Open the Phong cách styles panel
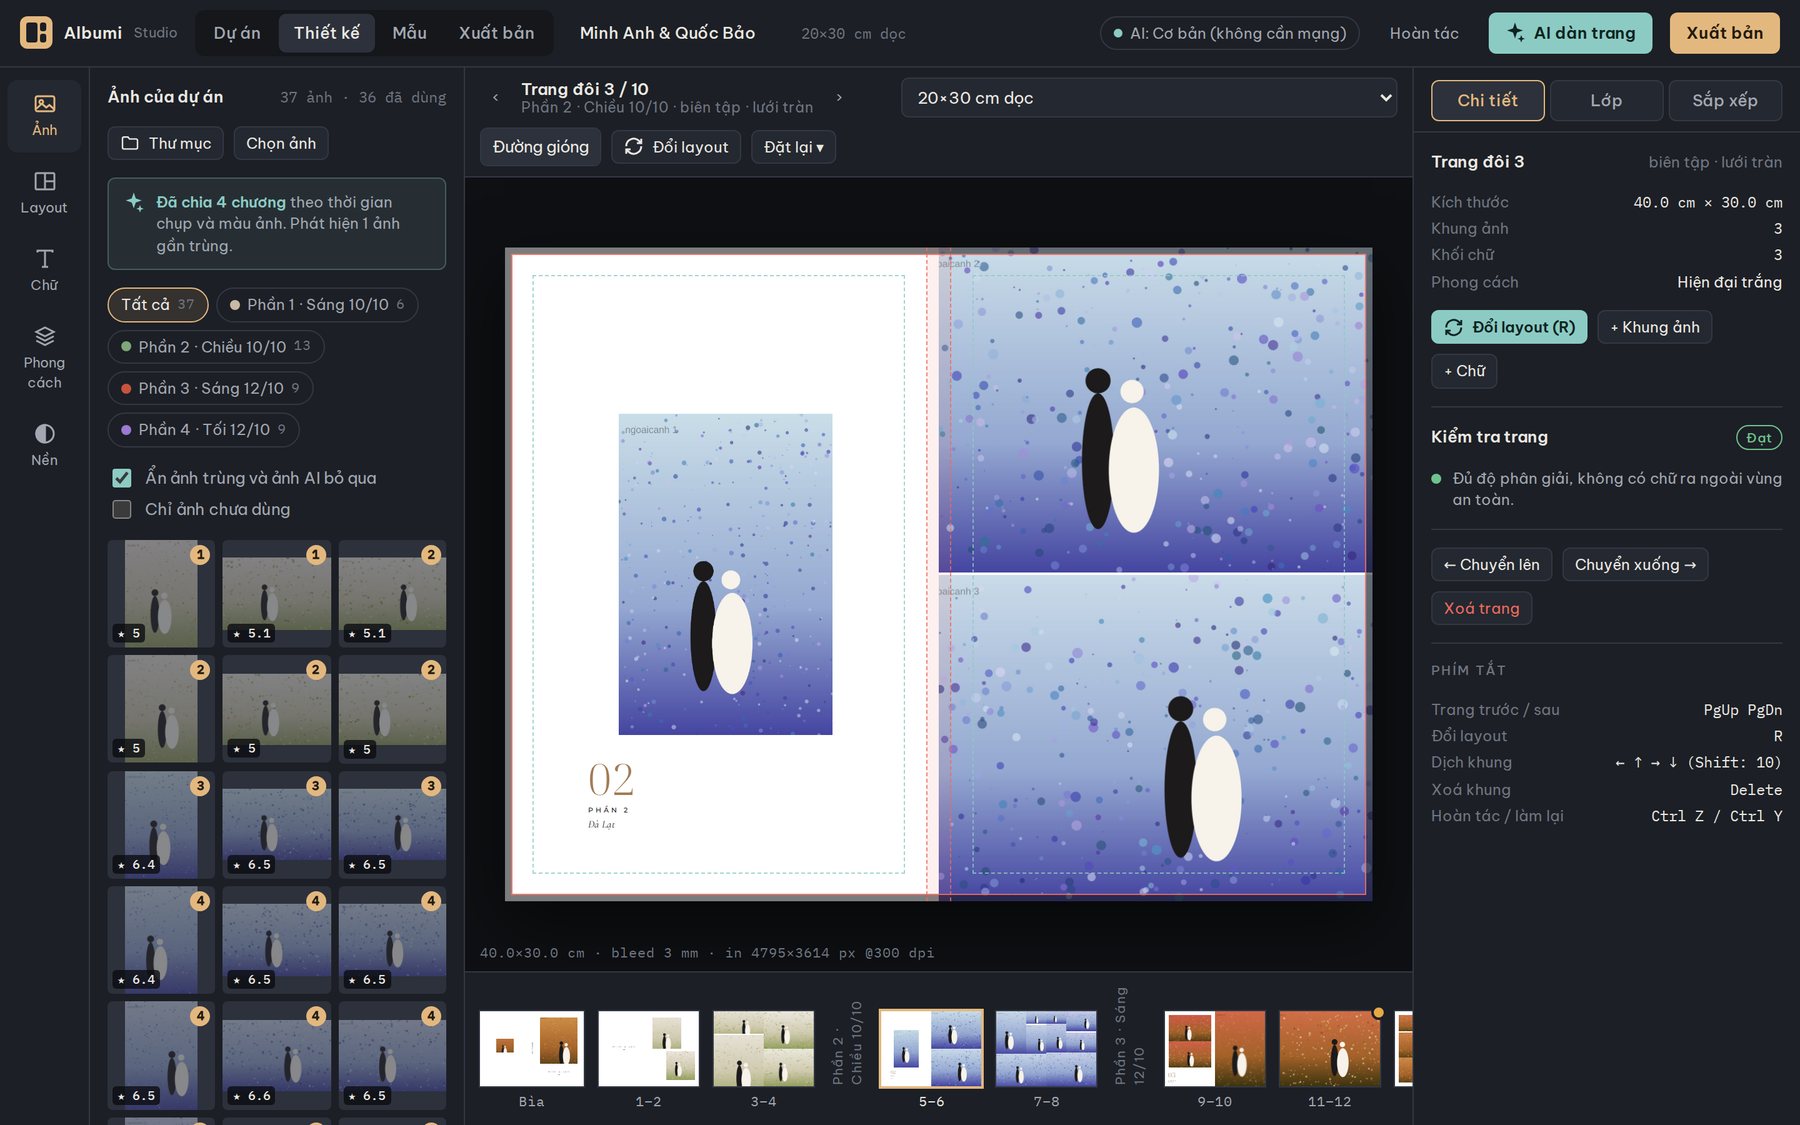Viewport: 1800px width, 1125px height. (44, 358)
